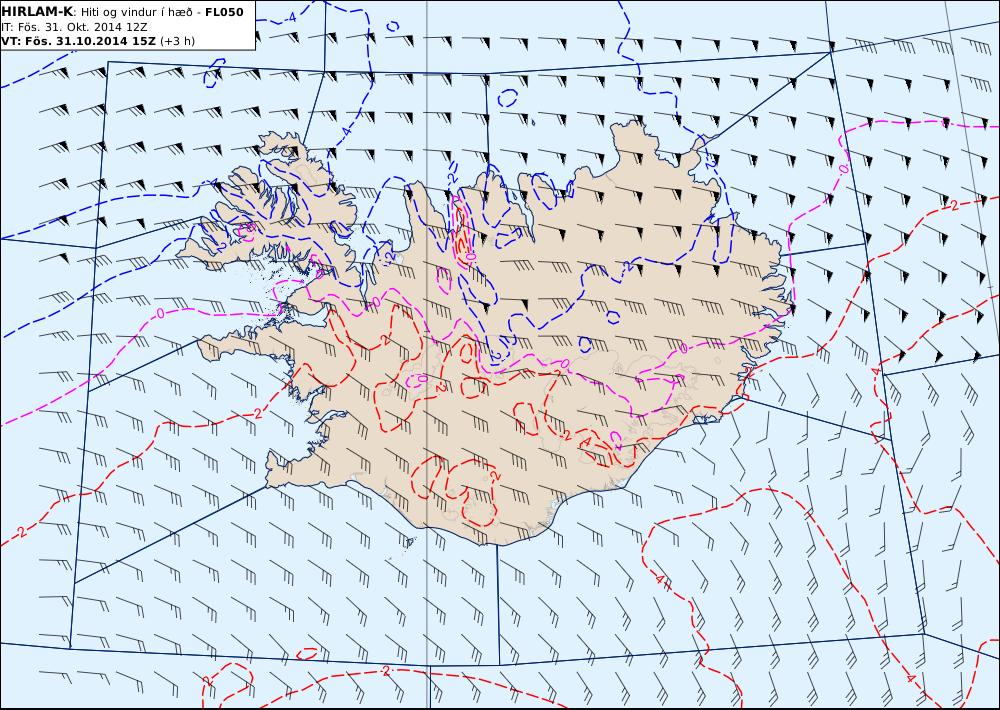Click the 'VT: Fös. 31.10.2014 15Z' valid time
1000x710 pixels.
[x=78, y=41]
